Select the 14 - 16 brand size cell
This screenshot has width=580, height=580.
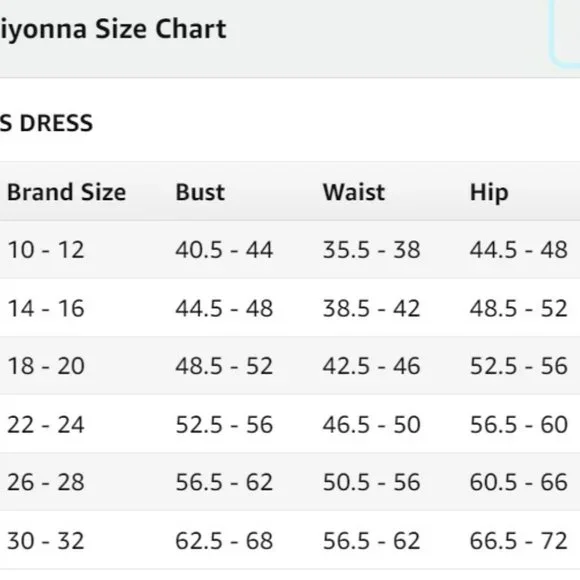46,308
